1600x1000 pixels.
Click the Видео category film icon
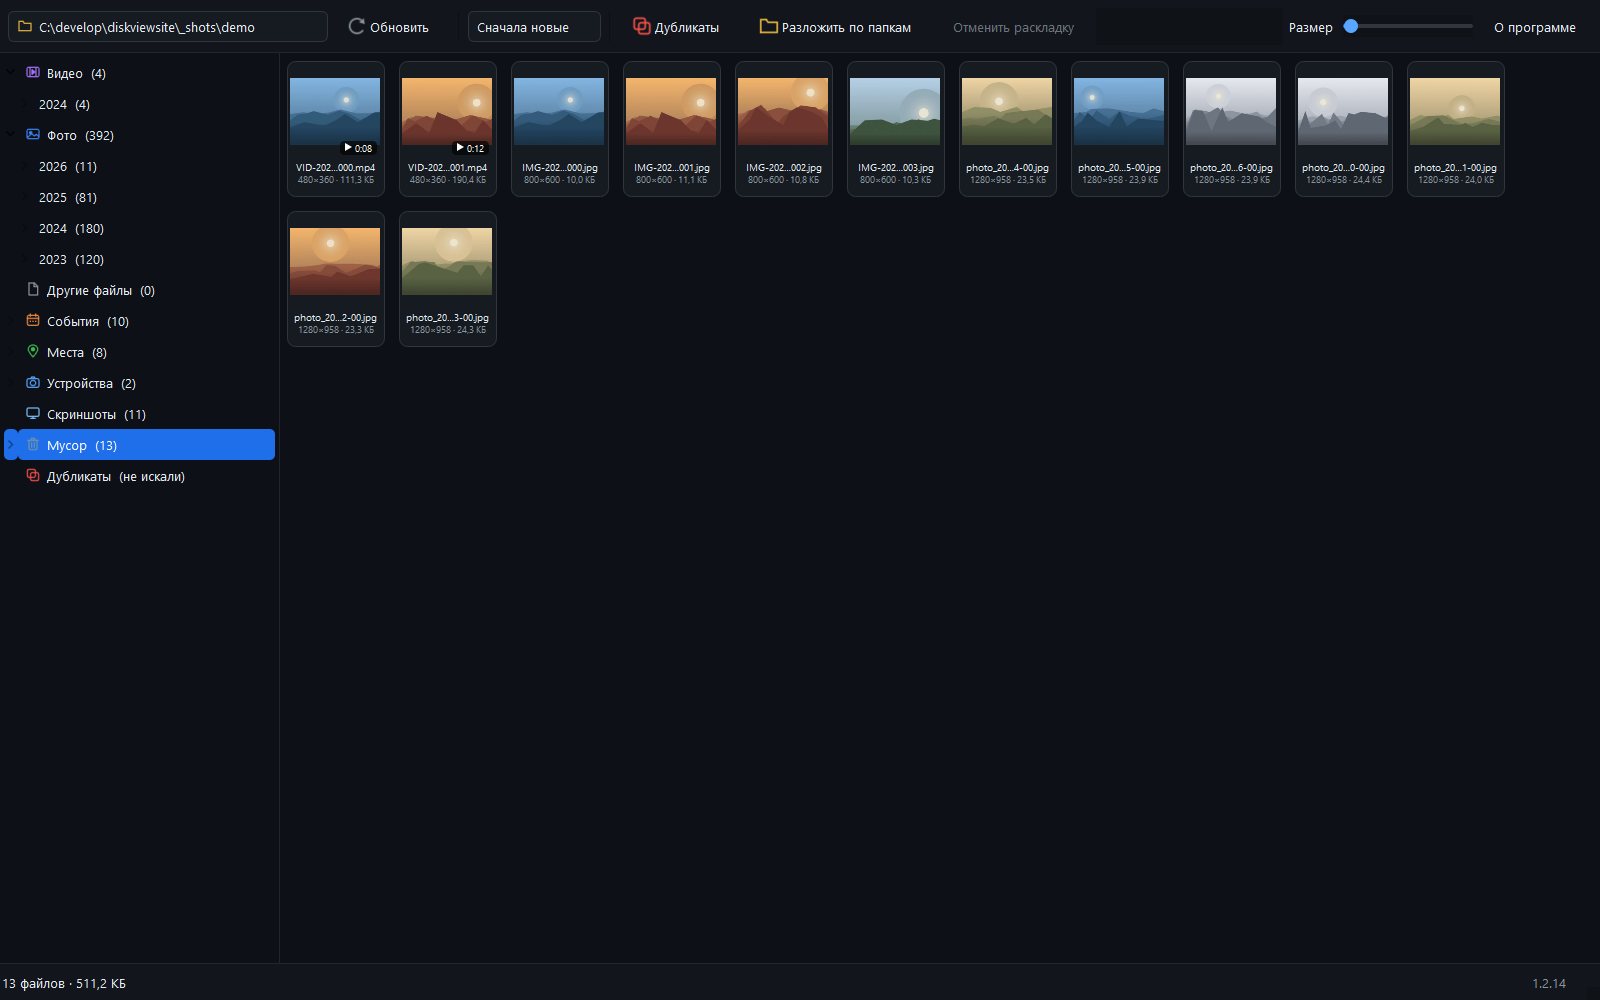point(33,72)
